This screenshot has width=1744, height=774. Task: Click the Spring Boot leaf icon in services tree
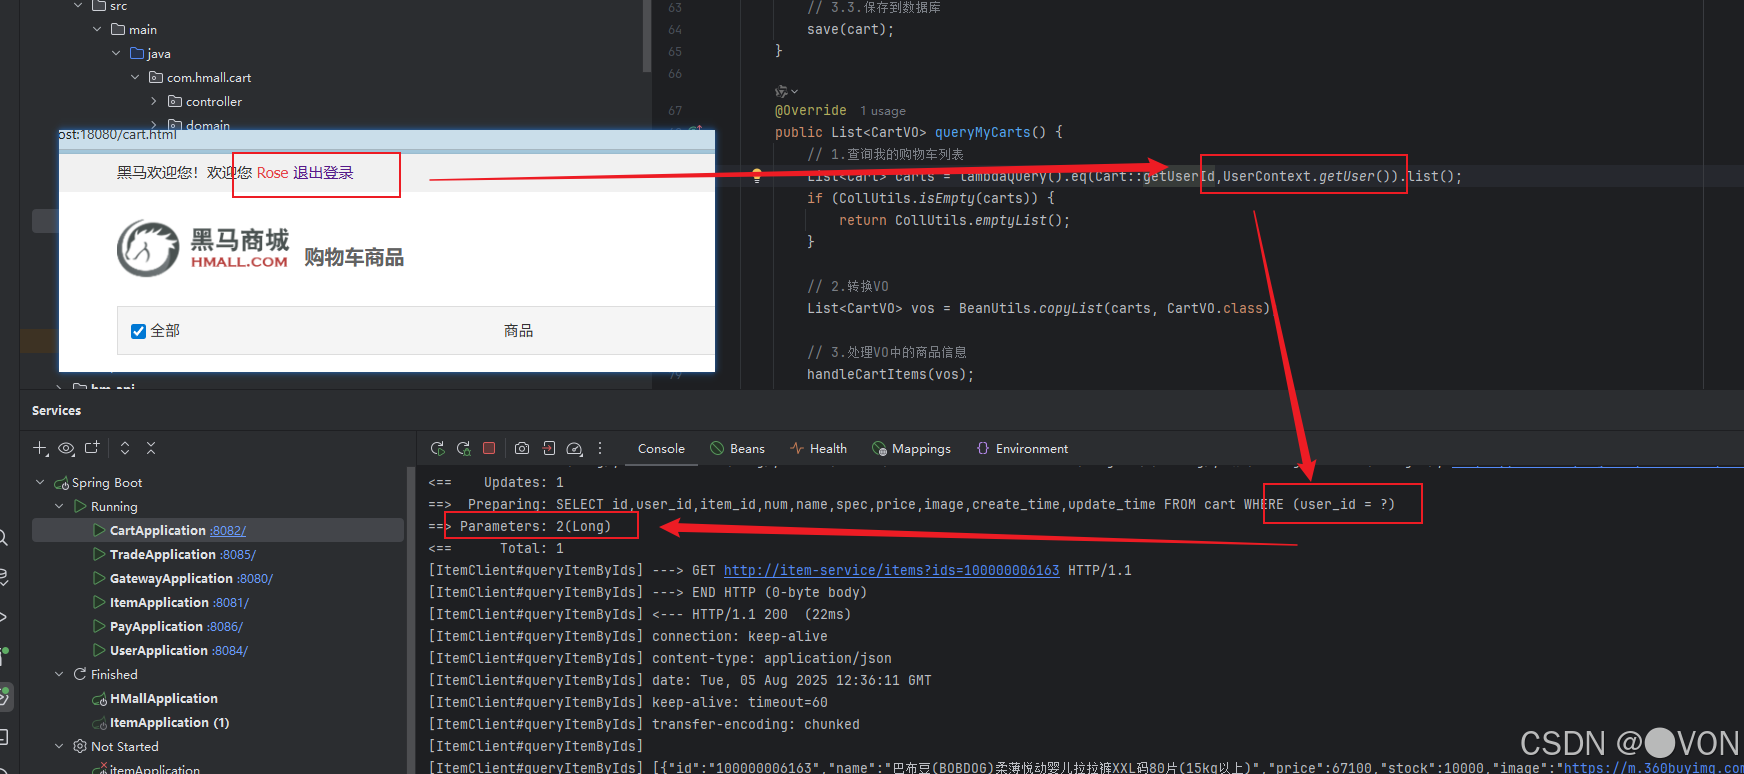coord(61,483)
